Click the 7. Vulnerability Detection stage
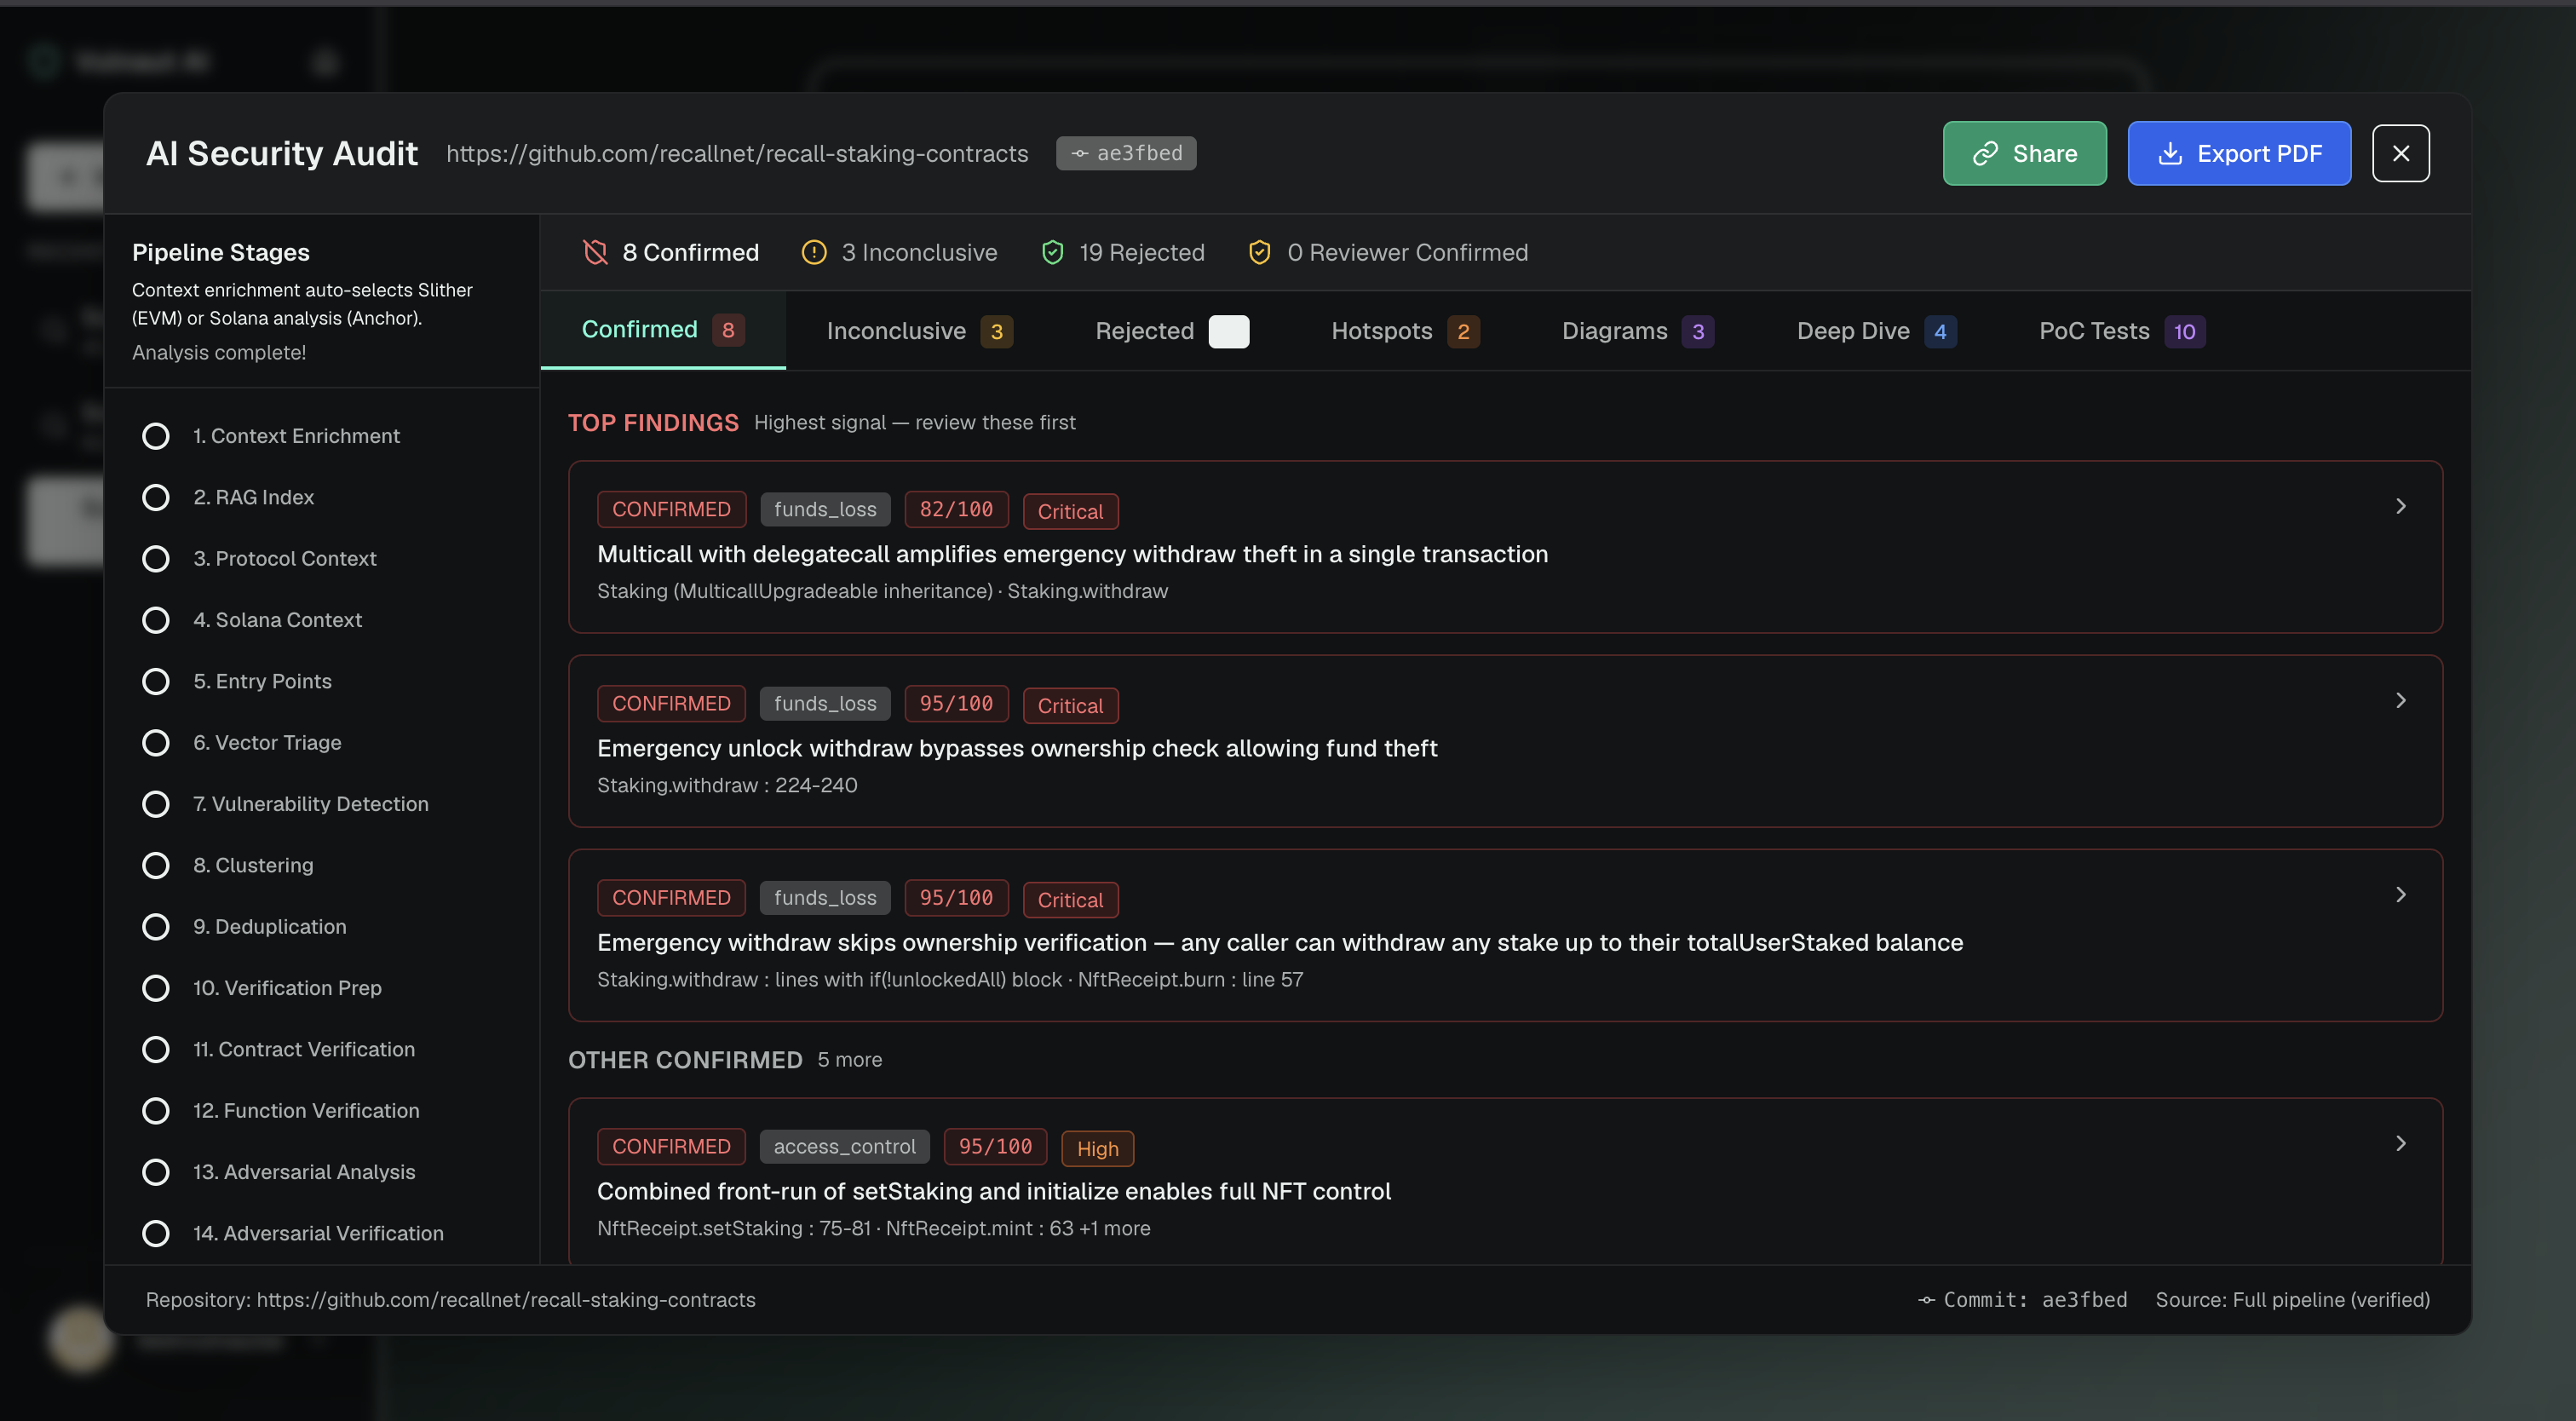2576x1421 pixels. [310, 804]
